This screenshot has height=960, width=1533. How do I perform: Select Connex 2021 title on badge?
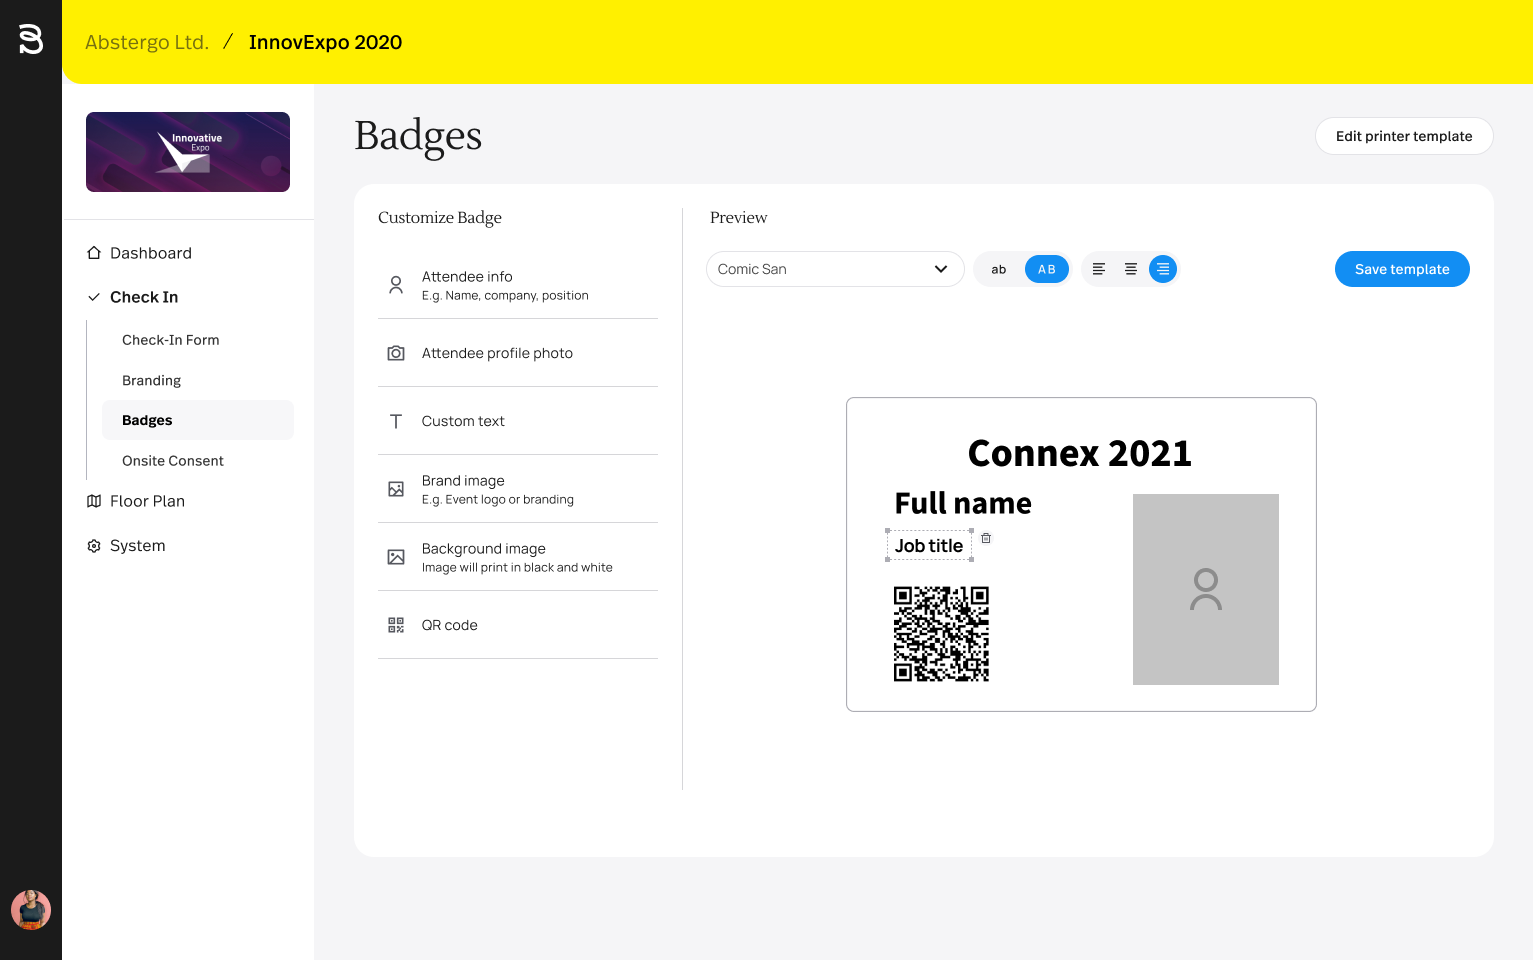1080,454
